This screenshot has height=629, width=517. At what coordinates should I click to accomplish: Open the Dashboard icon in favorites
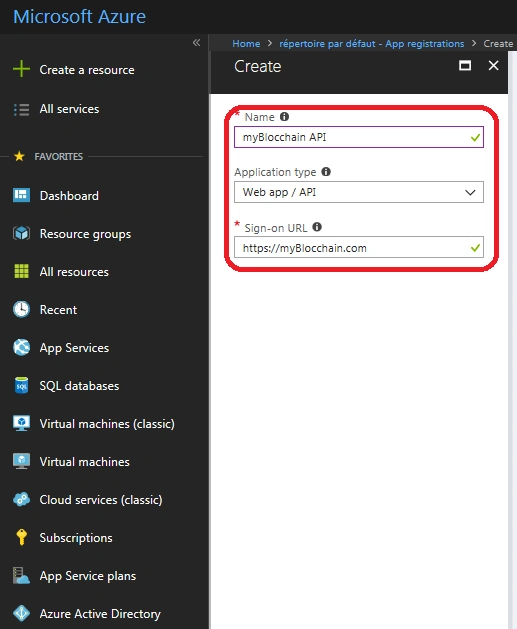21,195
